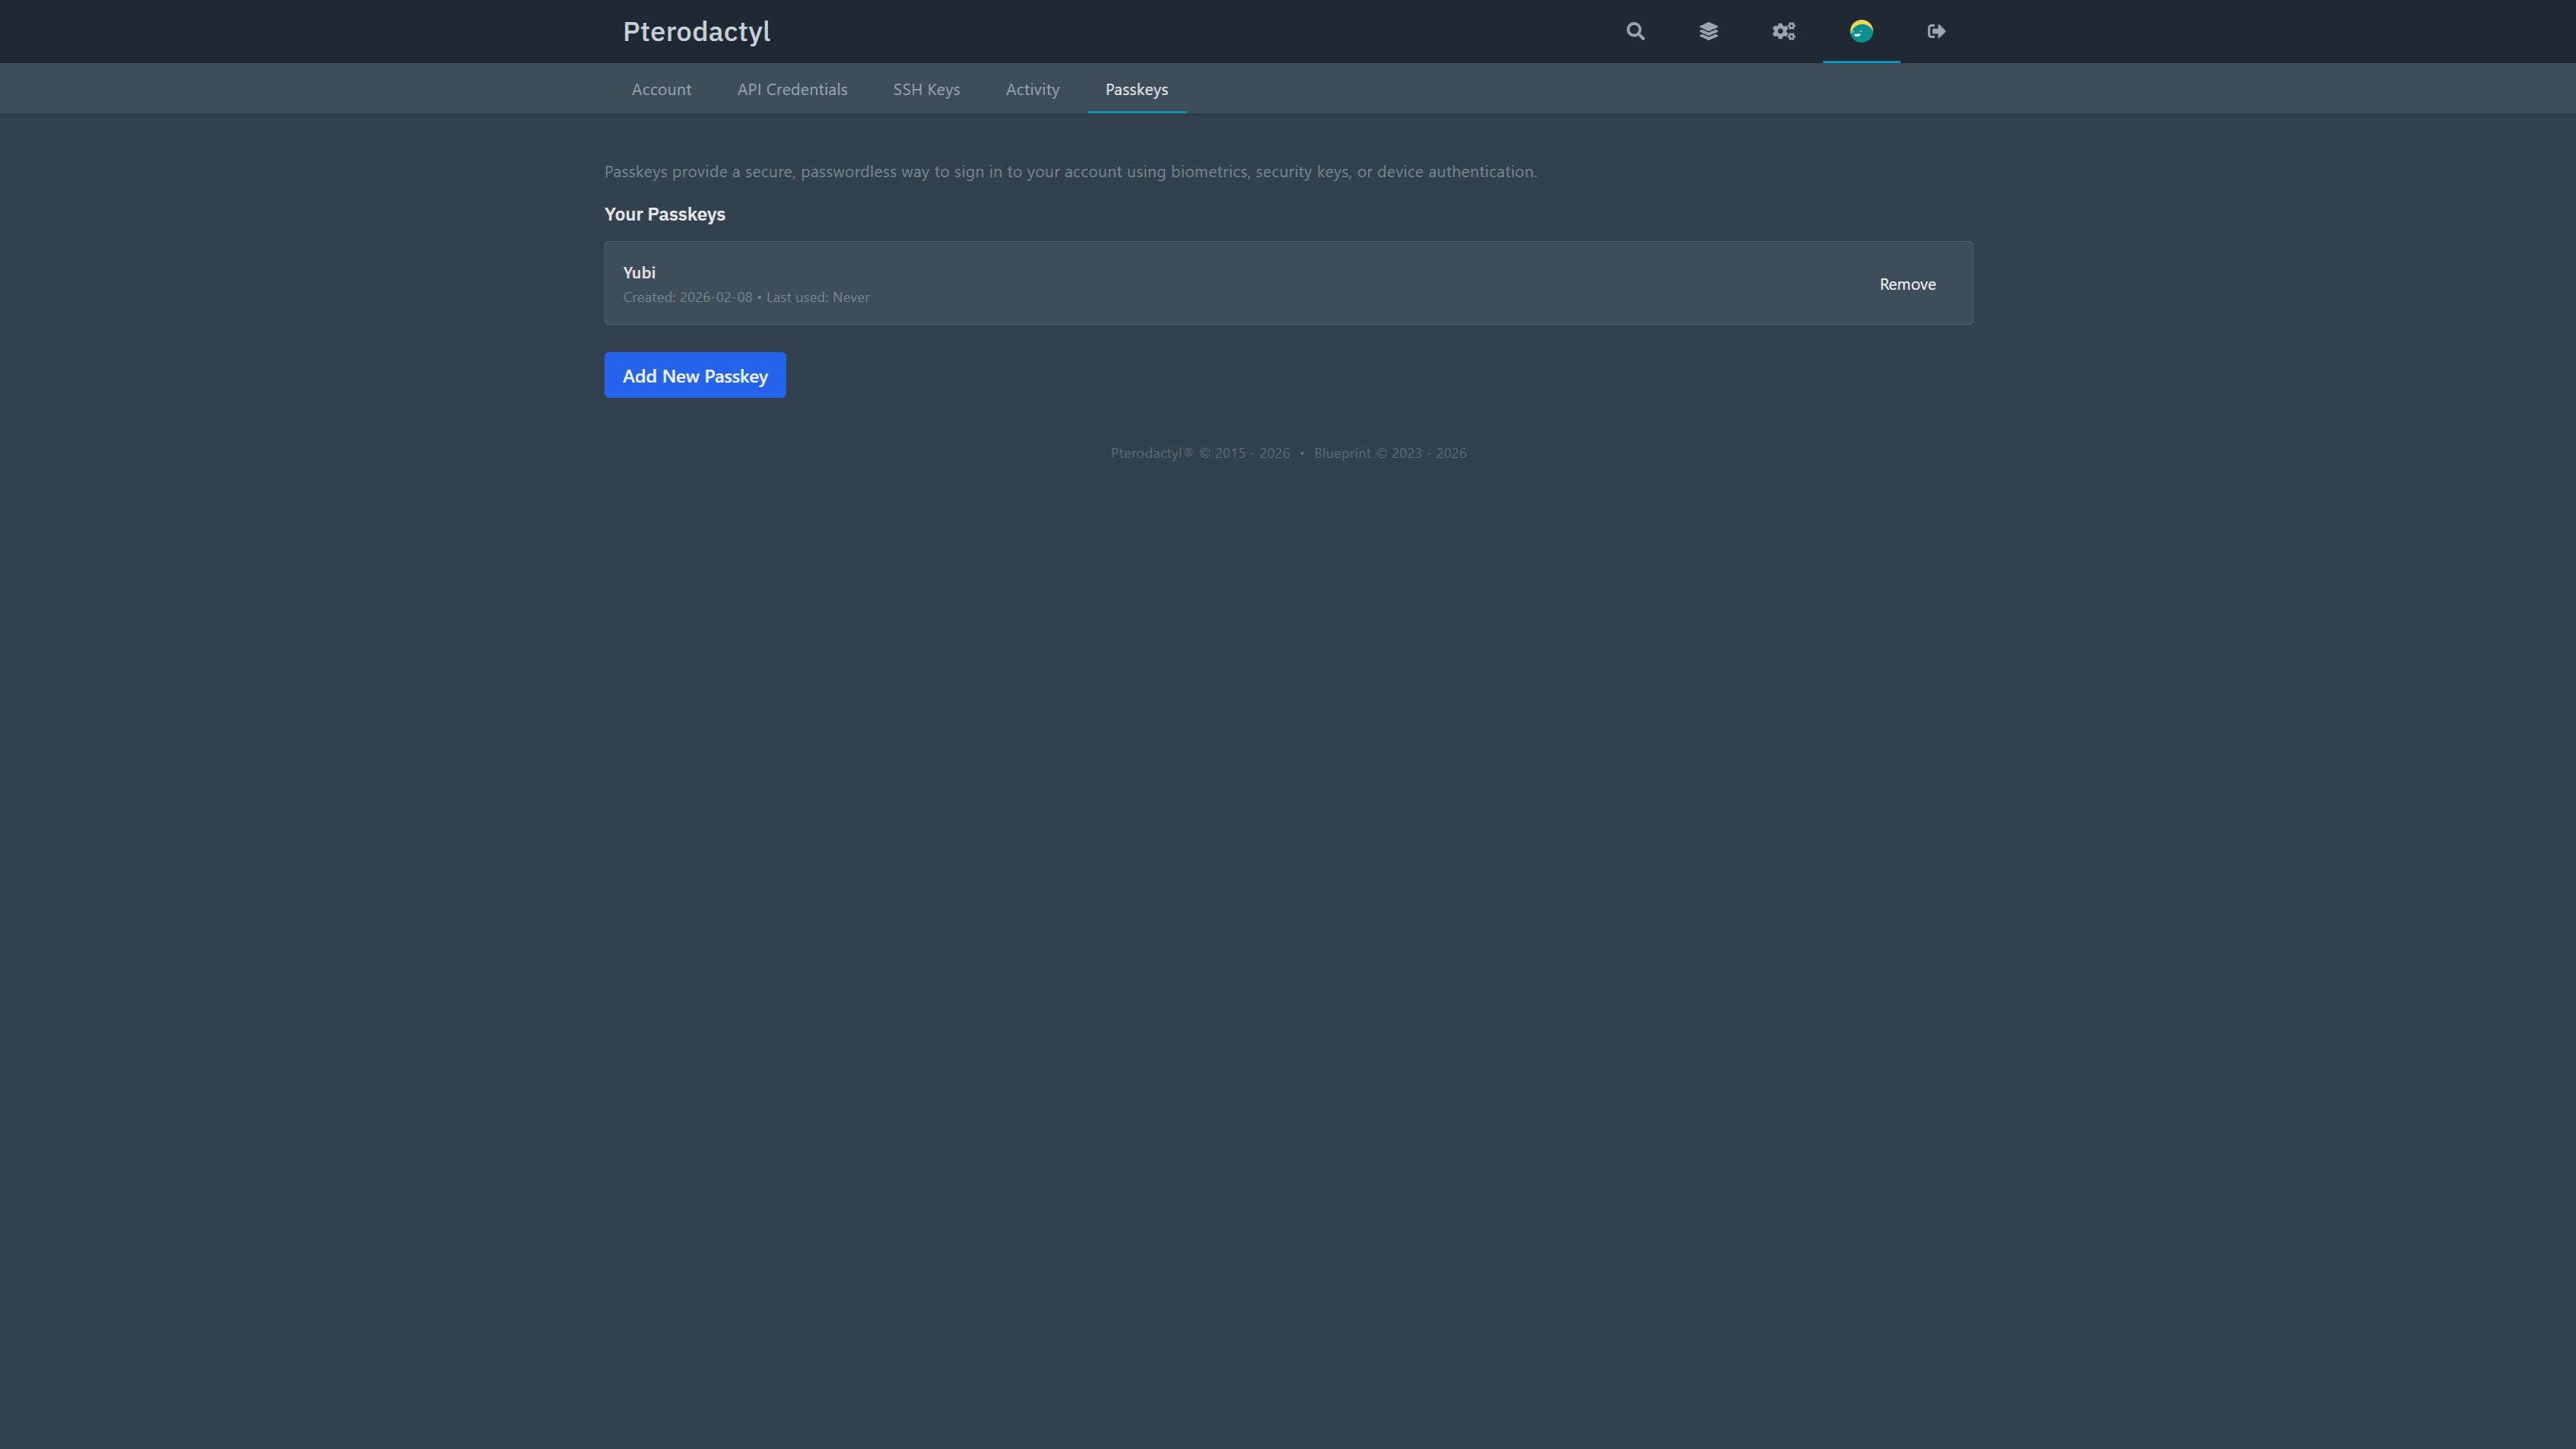Viewport: 2576px width, 1449px height.
Task: Click the Yubi passkey name
Action: [x=639, y=272]
